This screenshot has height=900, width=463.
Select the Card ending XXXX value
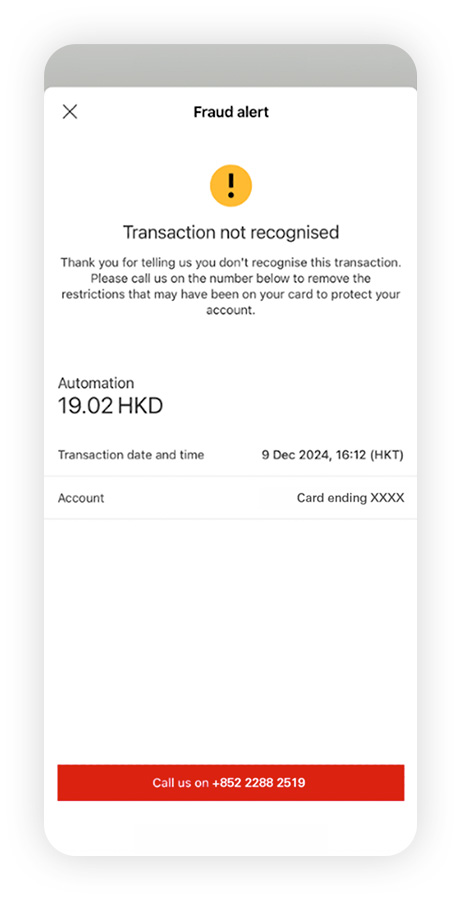click(351, 498)
